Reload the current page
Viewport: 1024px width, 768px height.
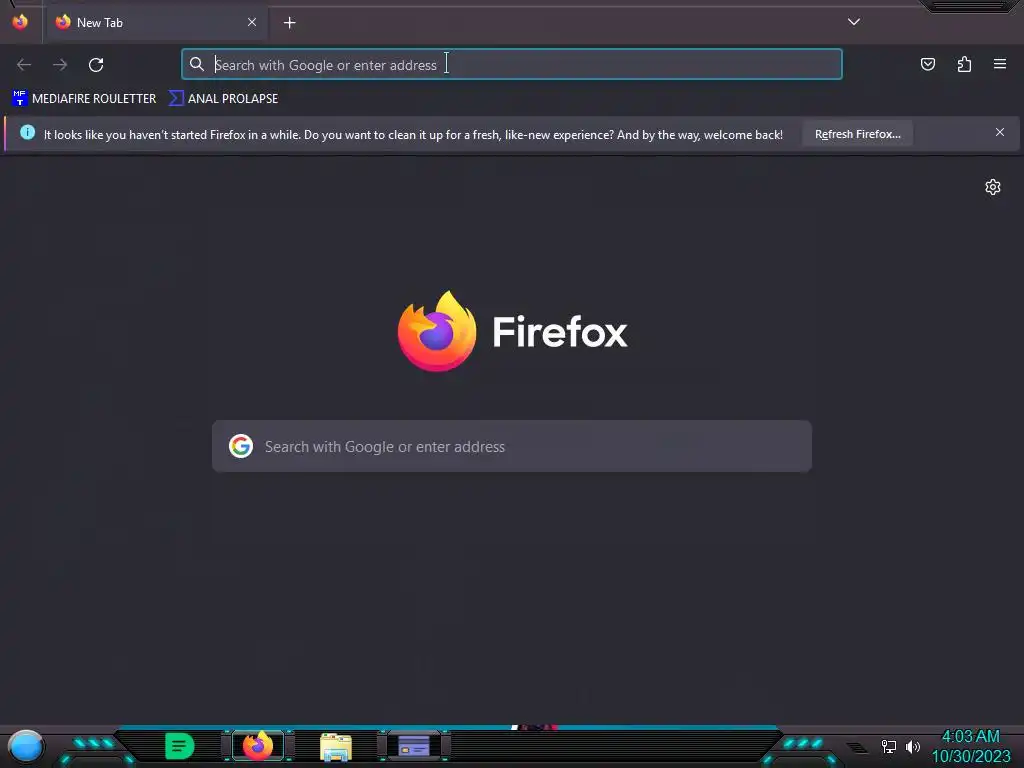tap(96, 65)
